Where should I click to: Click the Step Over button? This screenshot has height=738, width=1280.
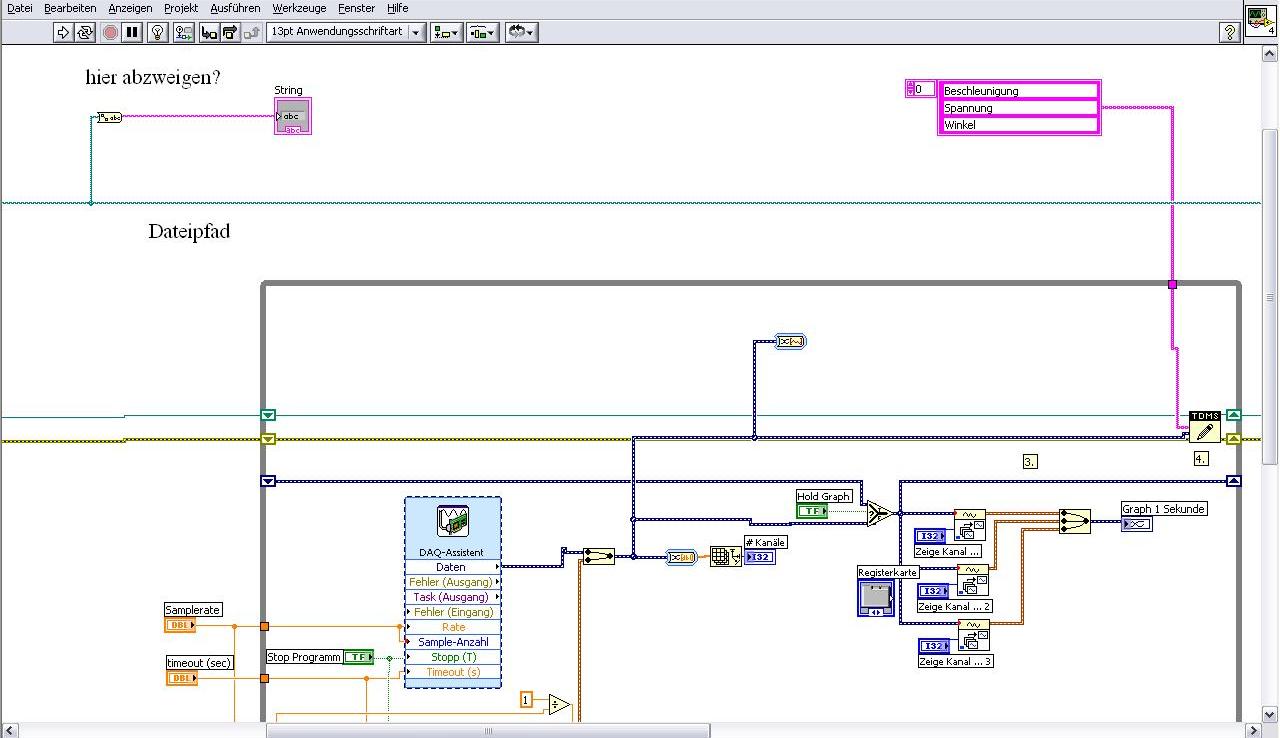(230, 32)
